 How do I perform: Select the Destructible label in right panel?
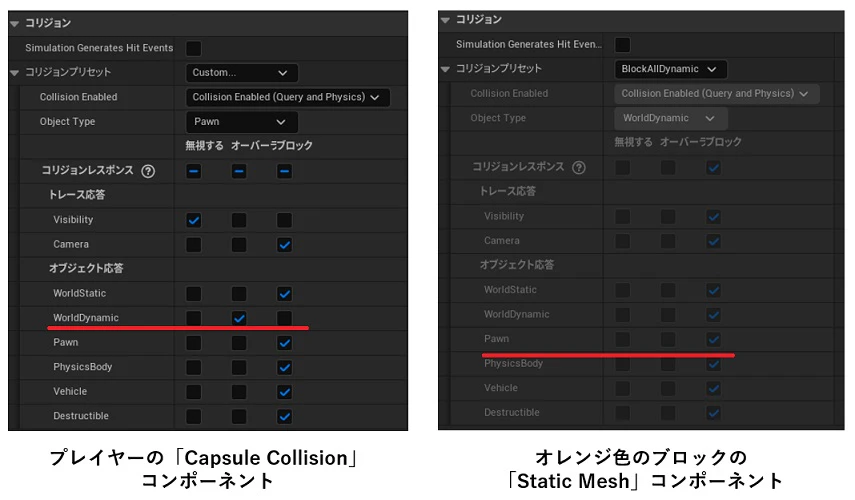point(511,413)
